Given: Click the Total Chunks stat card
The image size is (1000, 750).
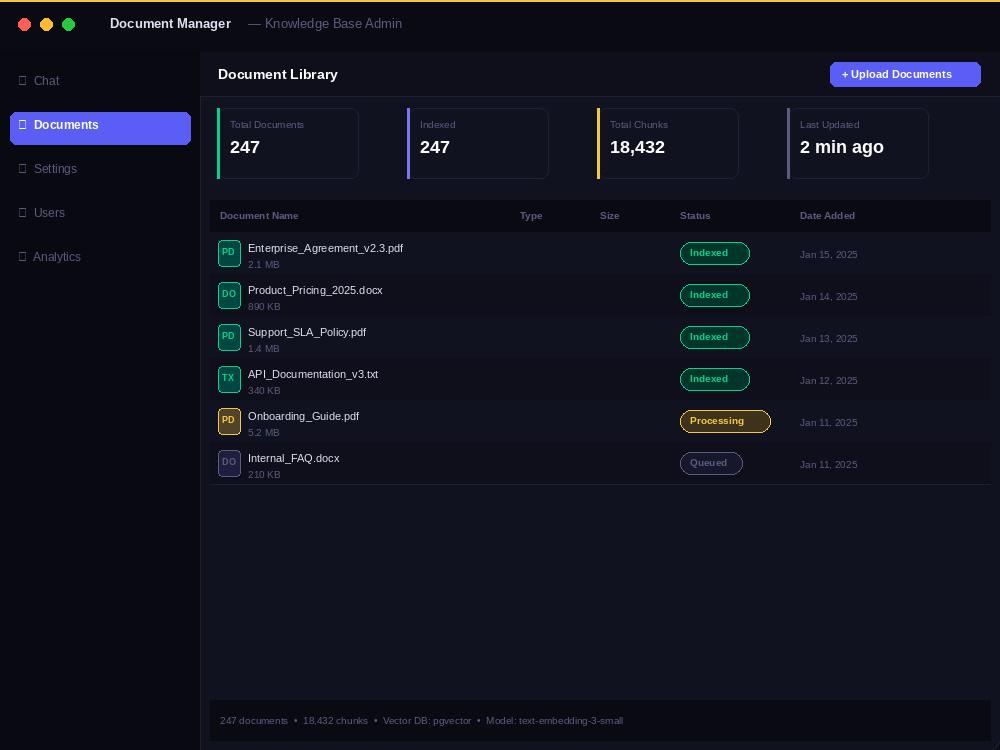Looking at the screenshot, I should (668, 143).
